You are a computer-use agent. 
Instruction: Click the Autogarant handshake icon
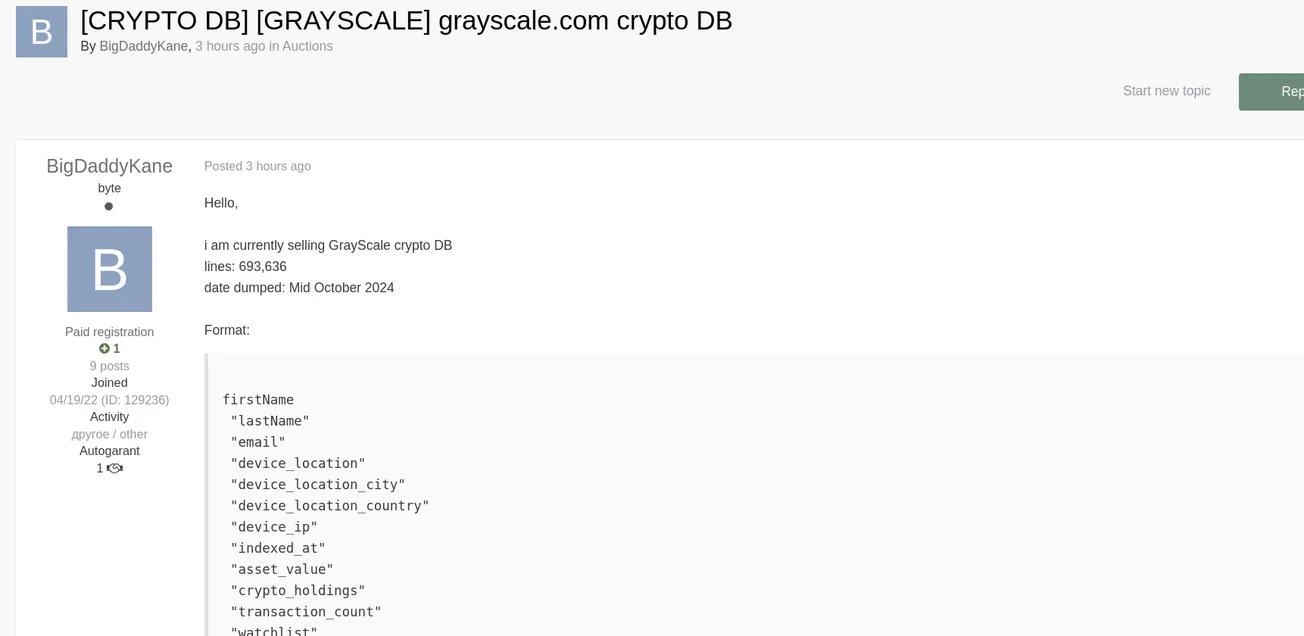(x=114, y=468)
